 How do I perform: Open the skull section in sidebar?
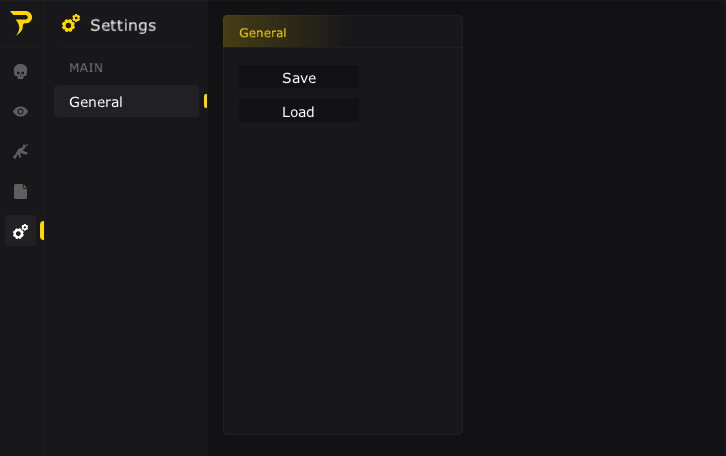20,71
